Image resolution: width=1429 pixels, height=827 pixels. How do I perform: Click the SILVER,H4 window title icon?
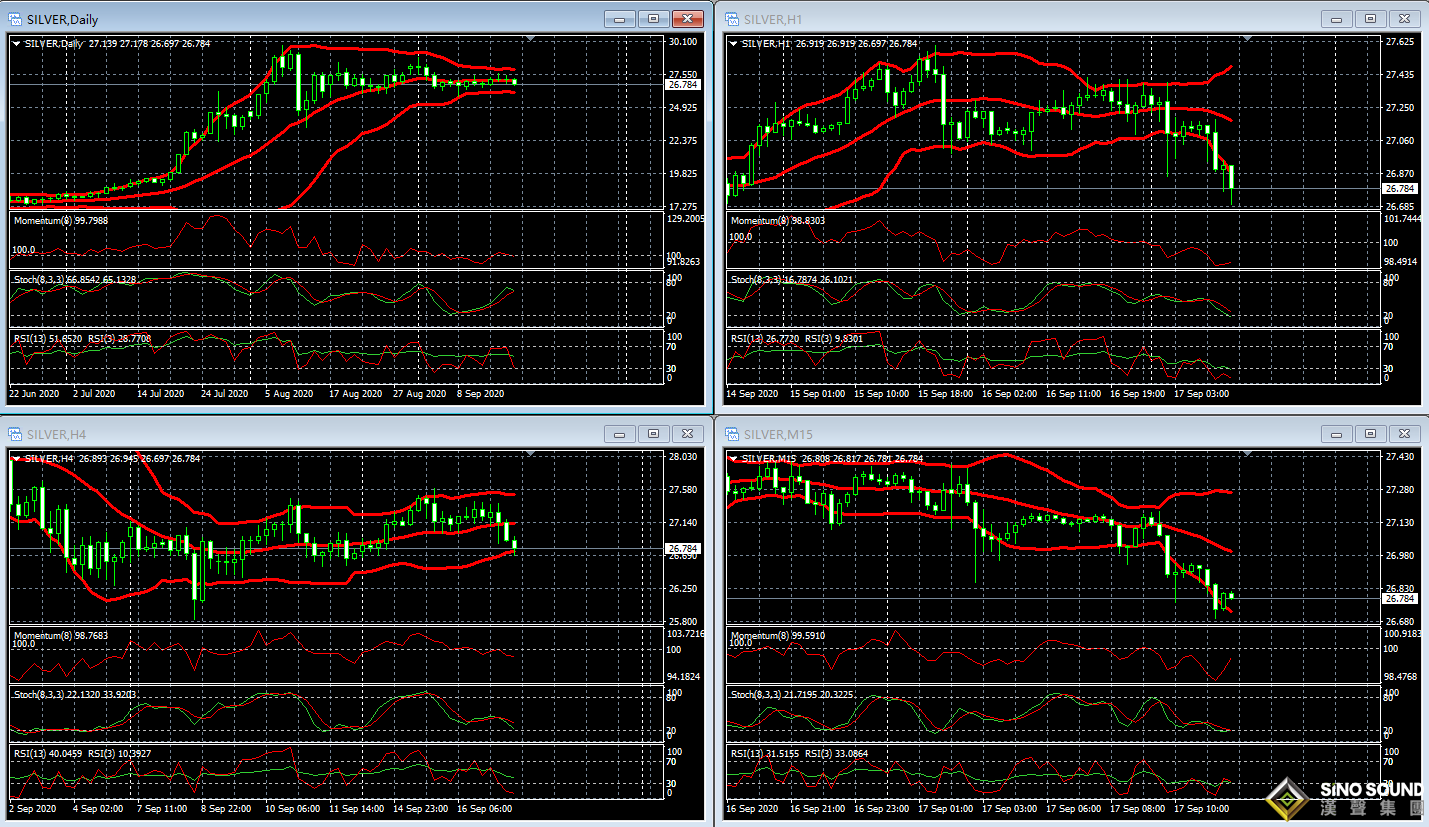click(16, 434)
